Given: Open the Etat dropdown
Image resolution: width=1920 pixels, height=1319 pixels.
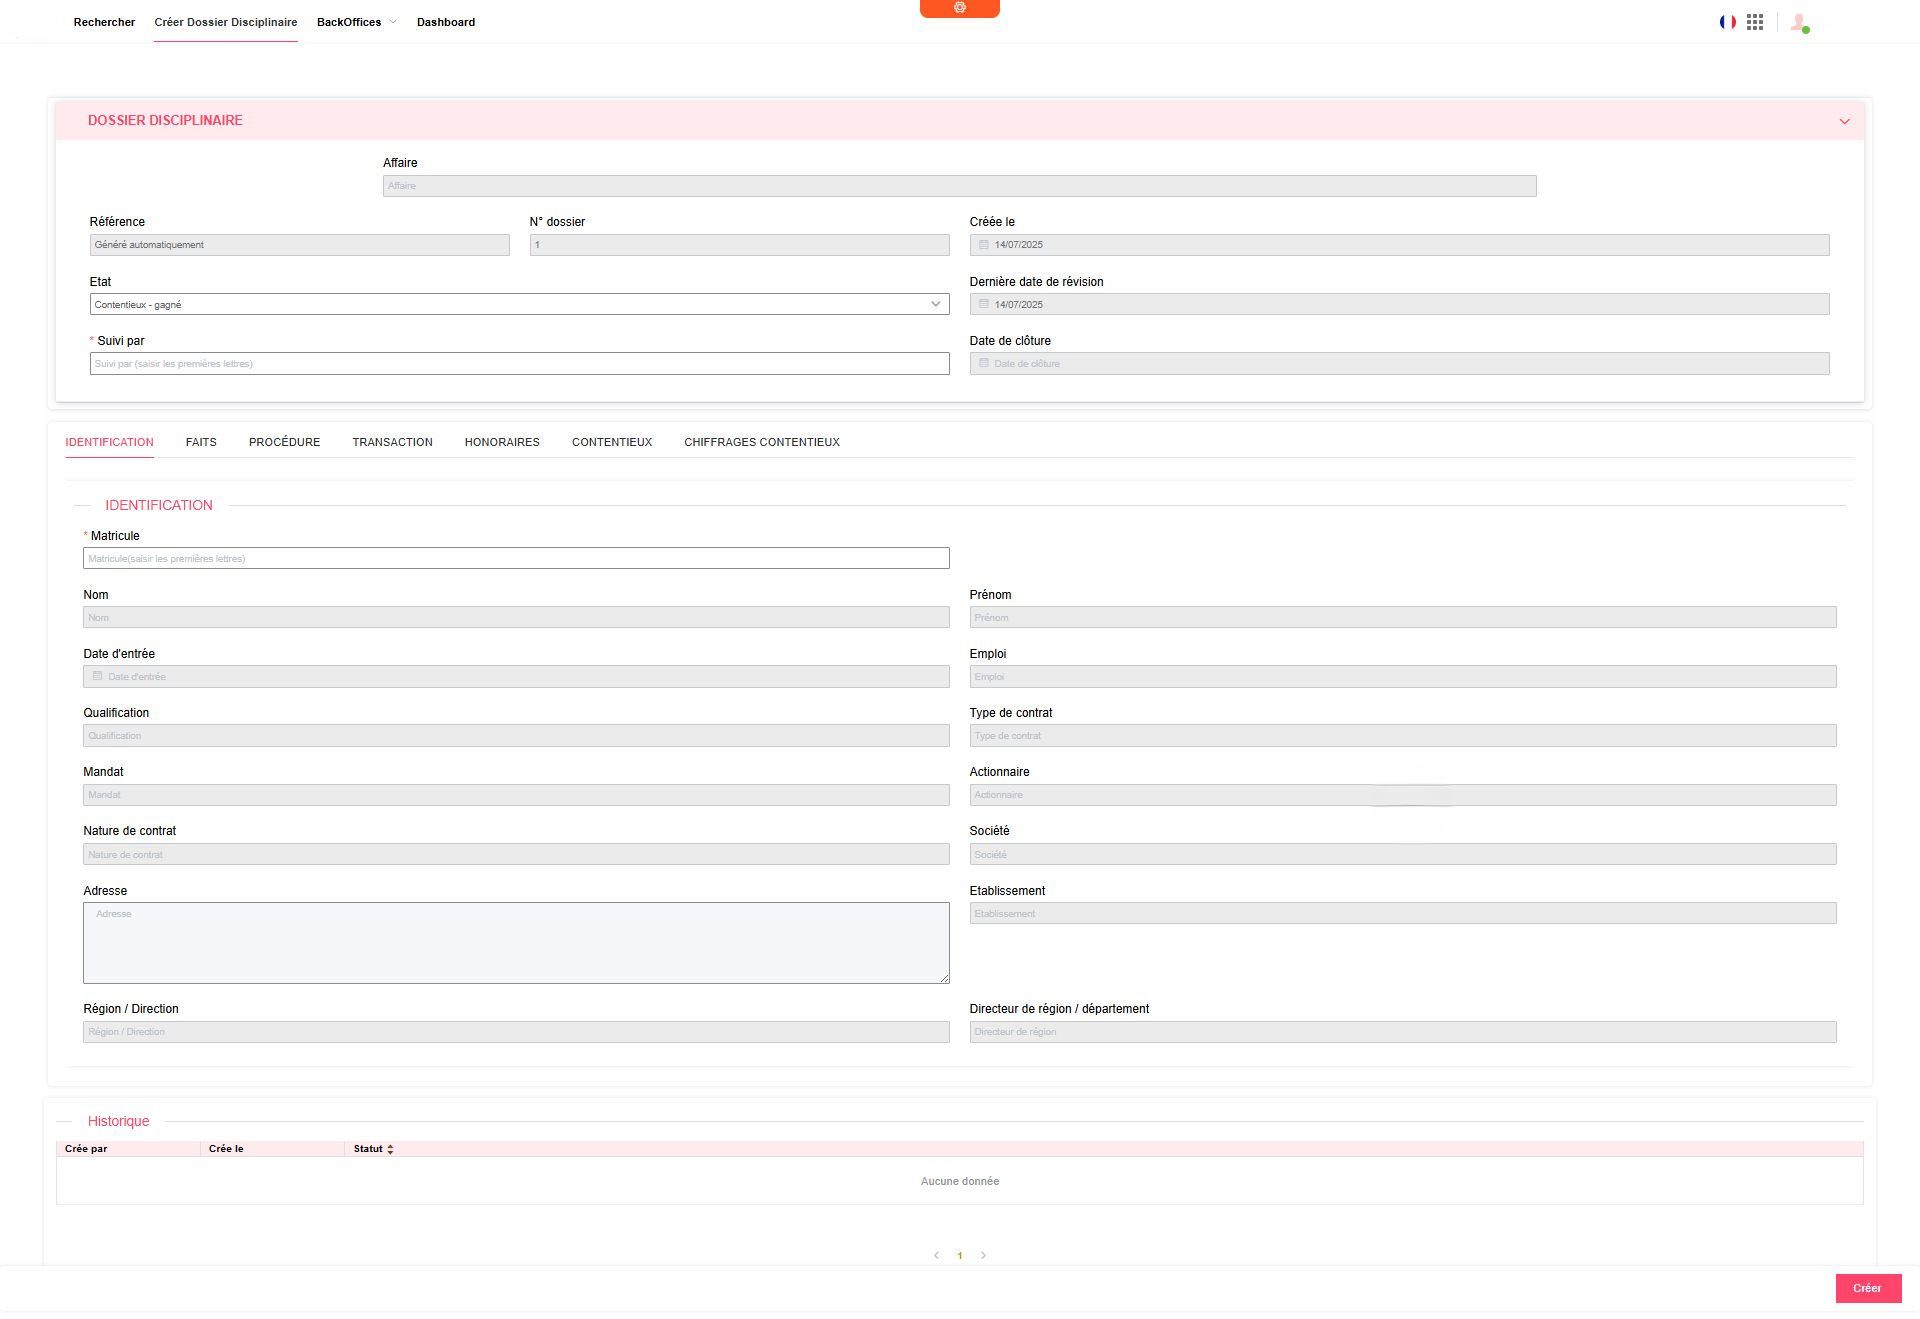Looking at the screenshot, I should (519, 304).
